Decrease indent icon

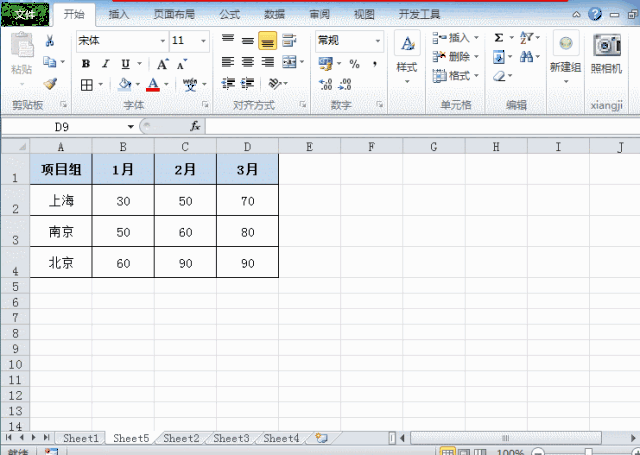coord(228,84)
